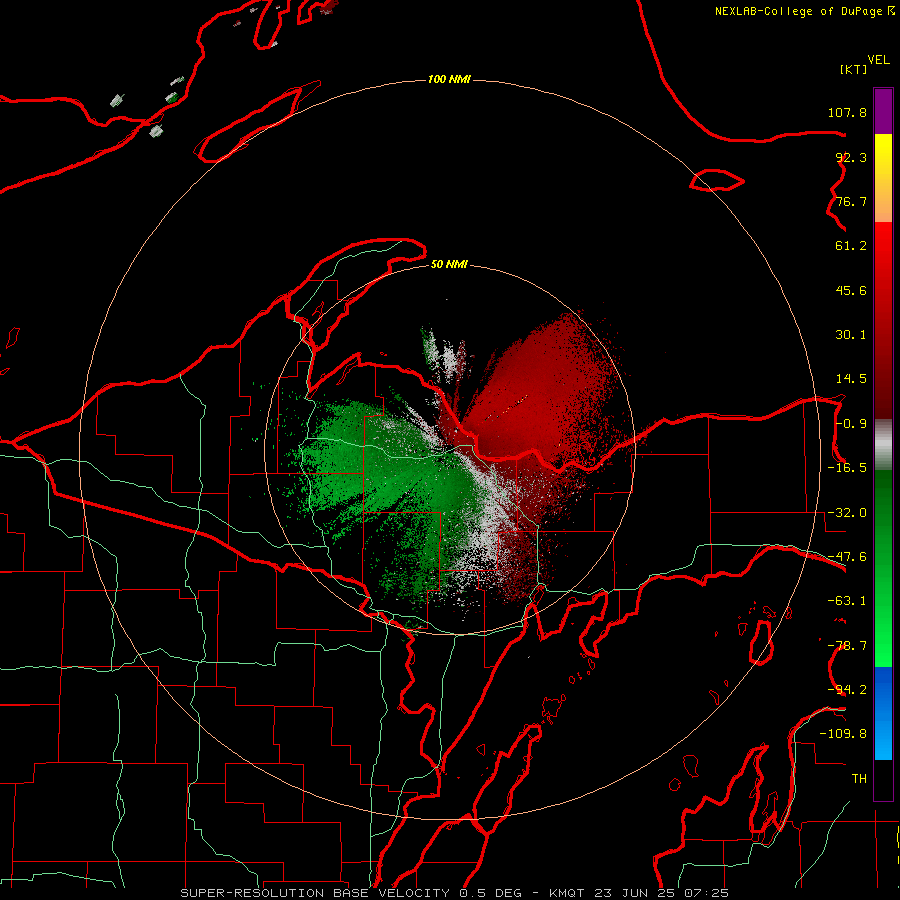Click the -63.1 velocity scale value

tap(847, 601)
